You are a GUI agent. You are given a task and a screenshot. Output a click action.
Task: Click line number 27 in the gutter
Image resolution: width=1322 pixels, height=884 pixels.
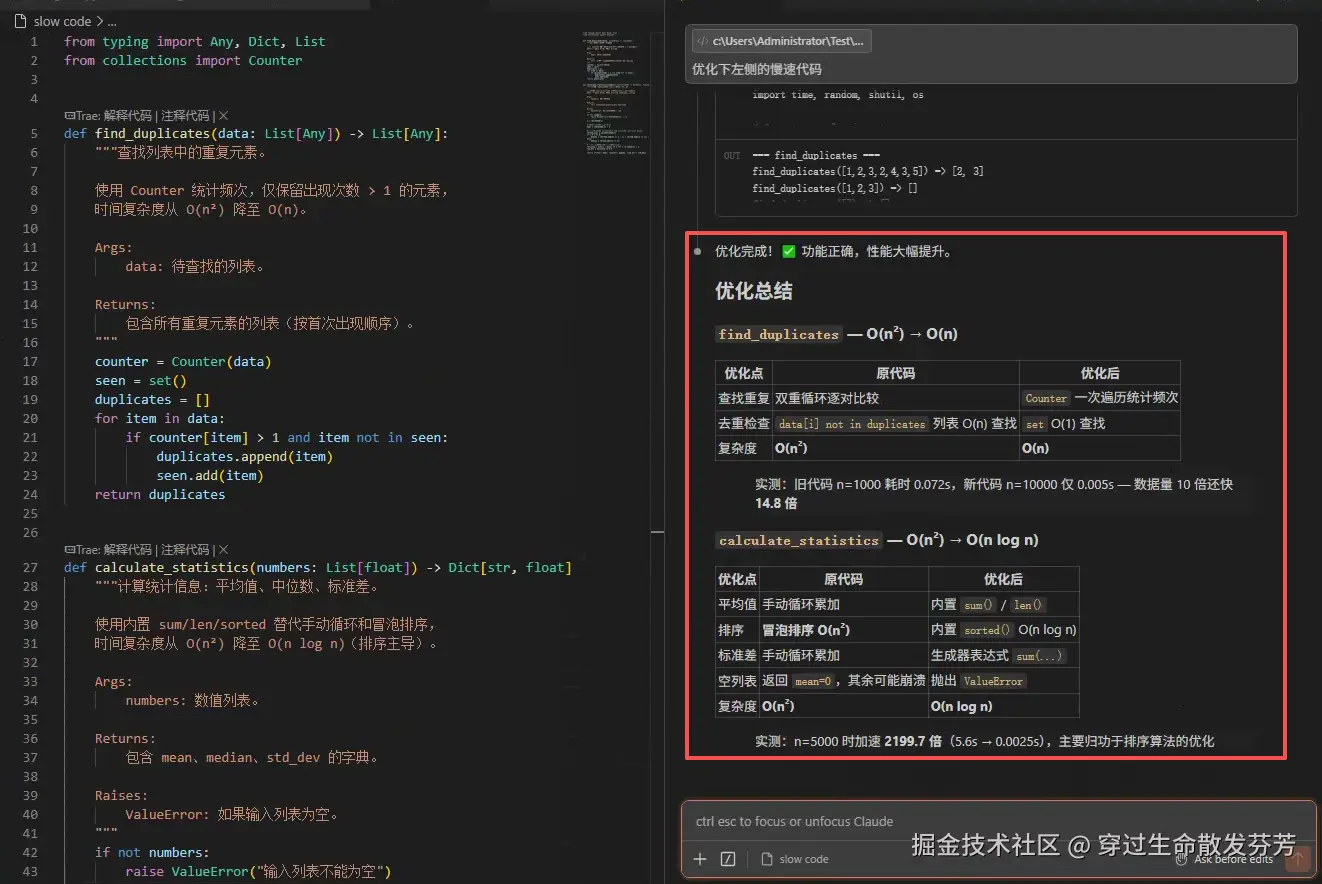(31, 568)
